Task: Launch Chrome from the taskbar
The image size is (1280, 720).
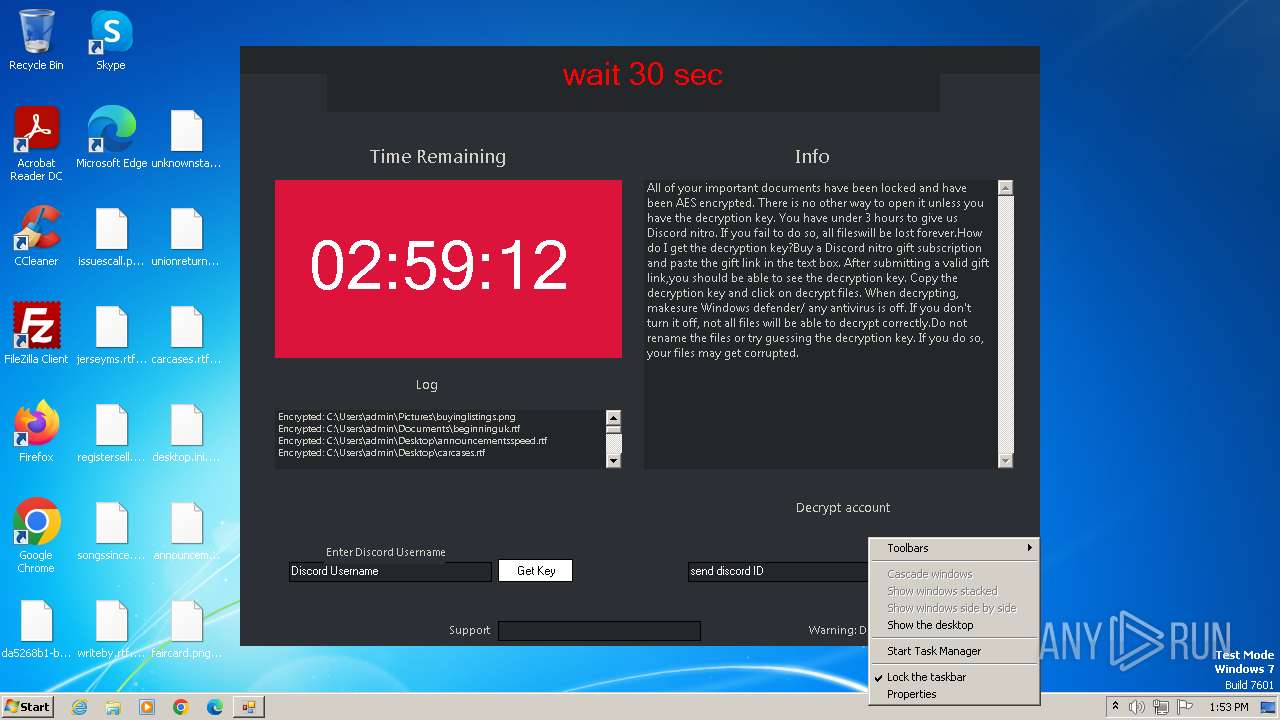Action: pos(181,707)
